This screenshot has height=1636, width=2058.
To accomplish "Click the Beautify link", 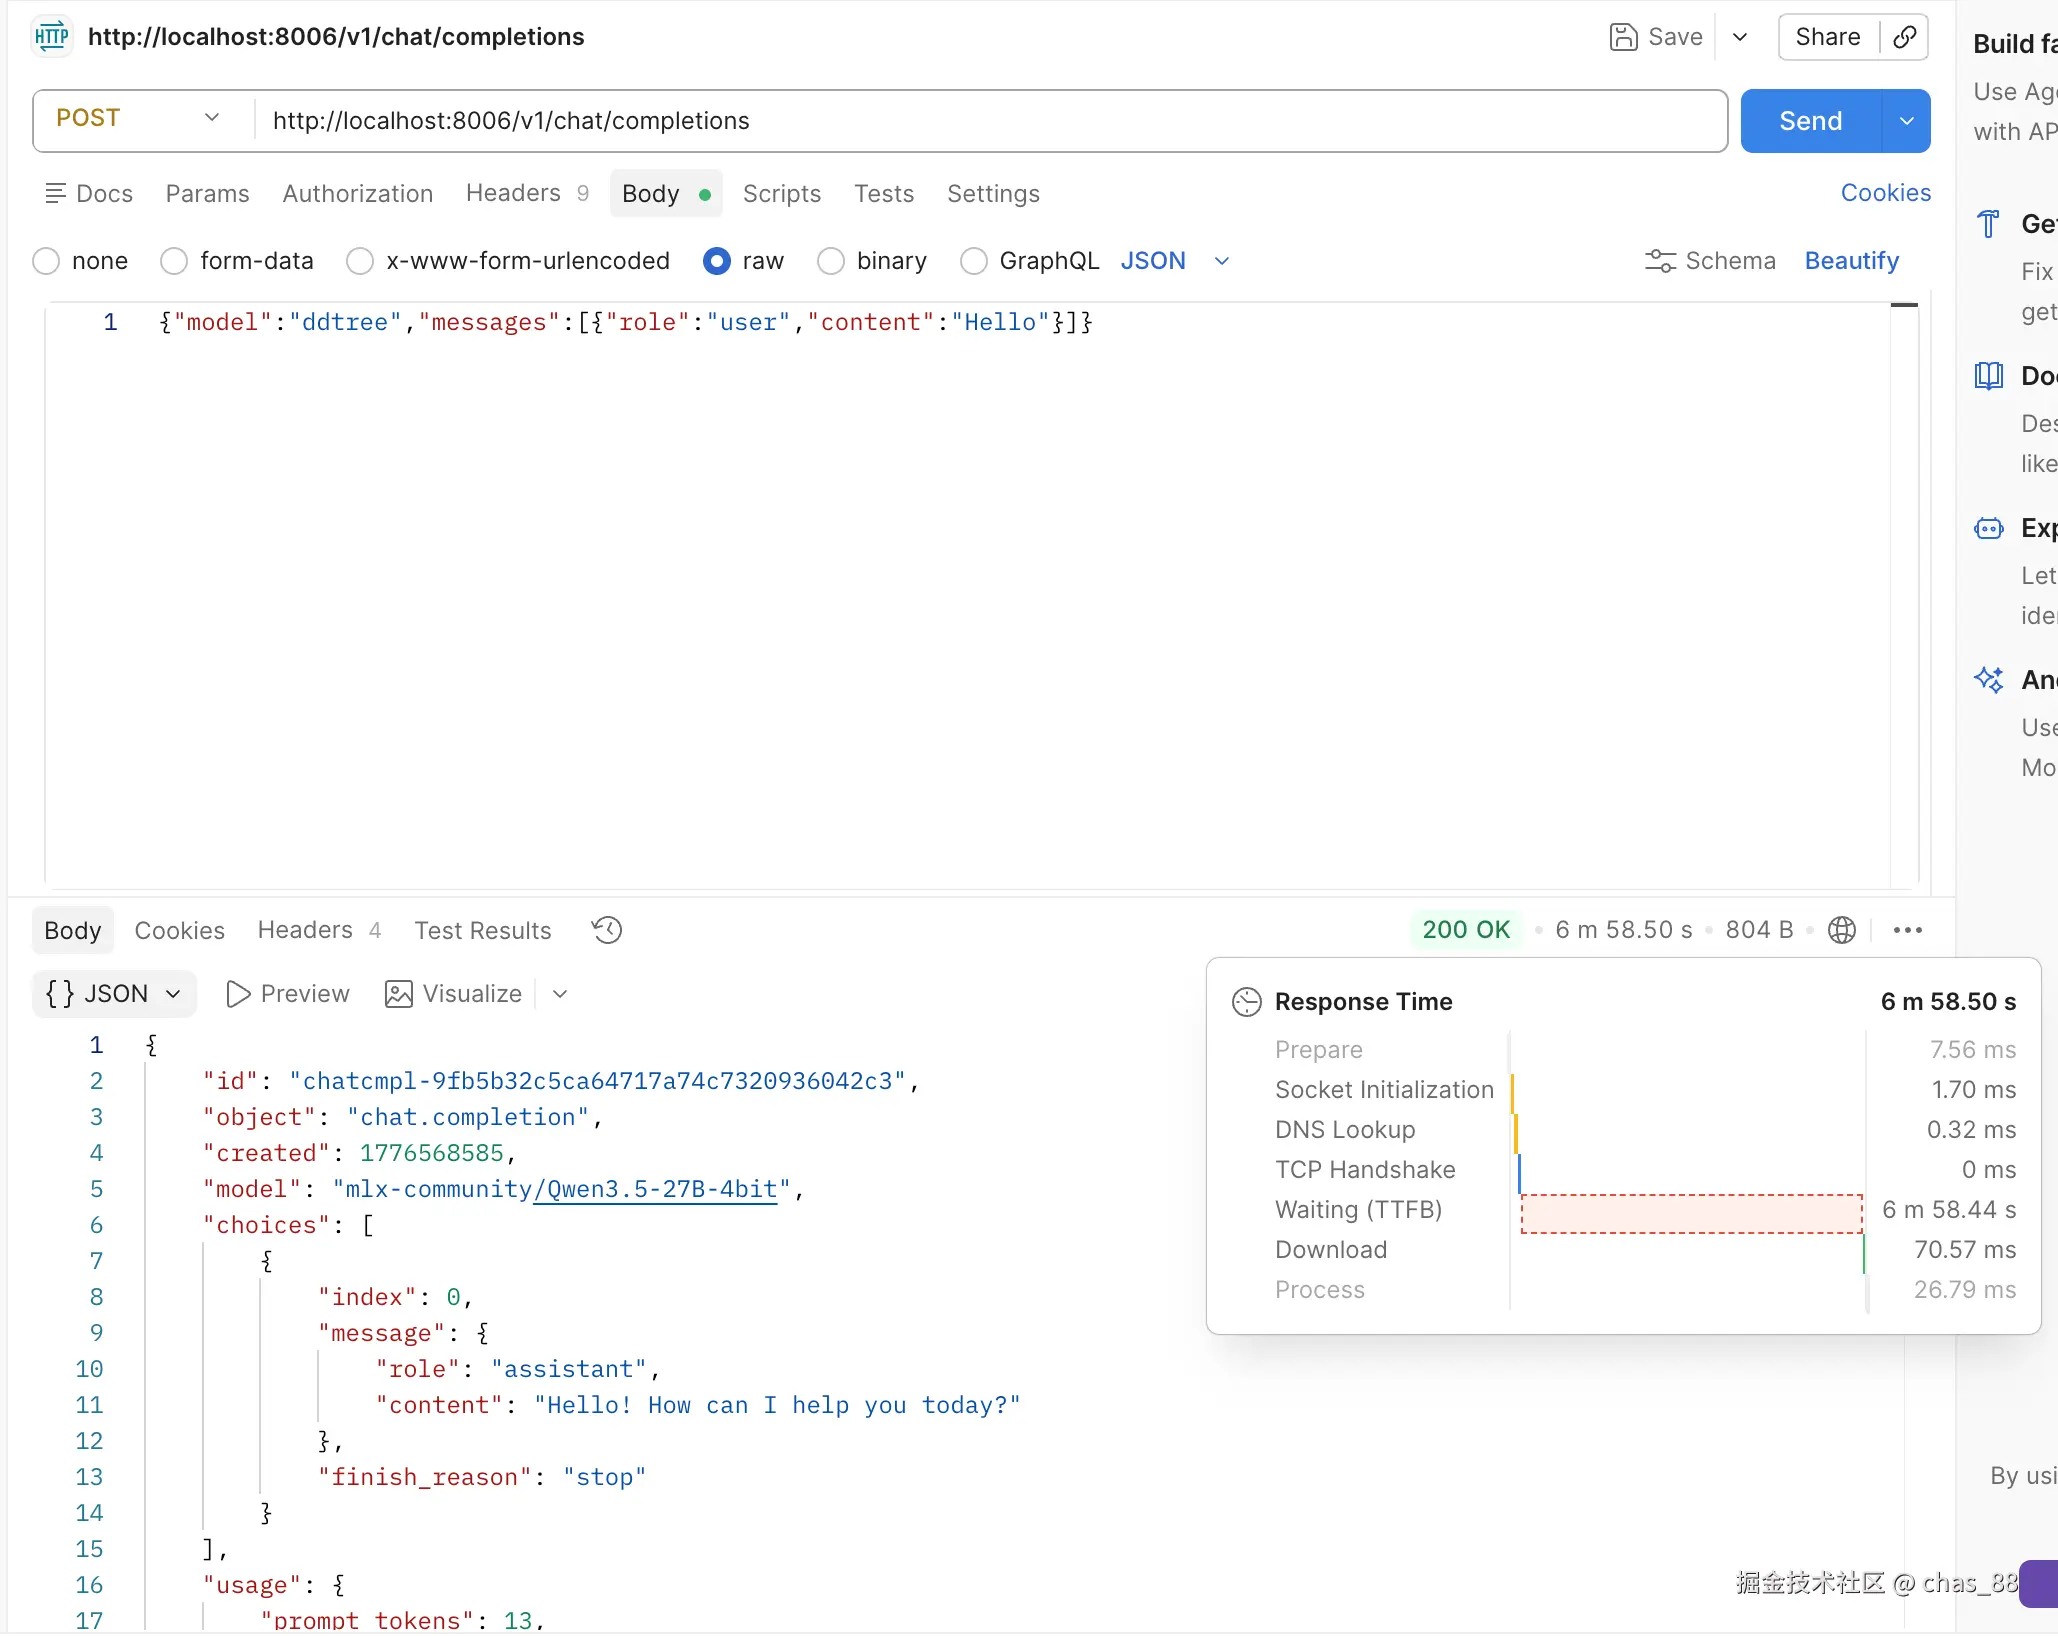I will [1851, 261].
